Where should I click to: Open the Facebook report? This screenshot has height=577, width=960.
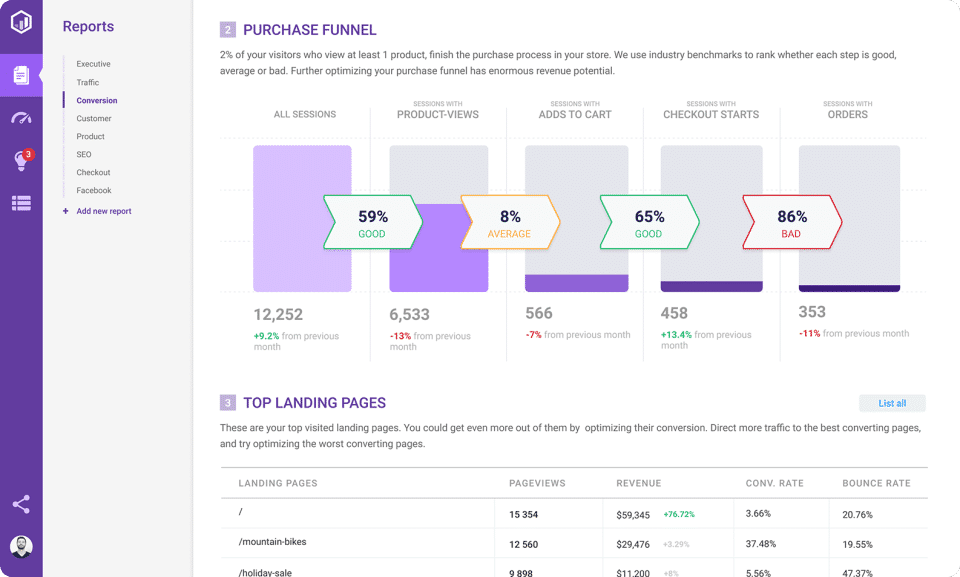[x=94, y=191]
